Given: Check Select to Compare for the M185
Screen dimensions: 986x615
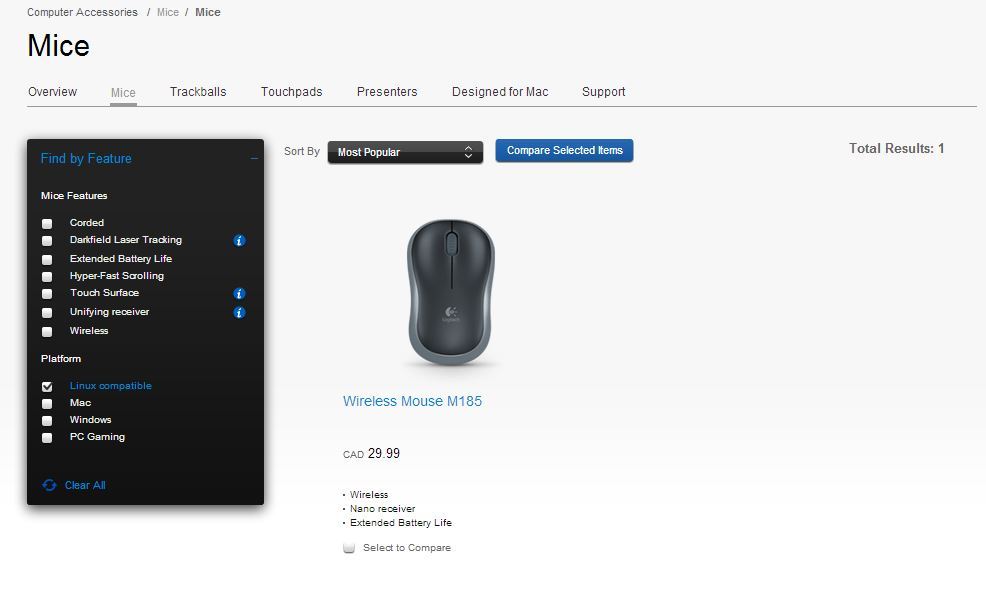Looking at the screenshot, I should coord(349,548).
